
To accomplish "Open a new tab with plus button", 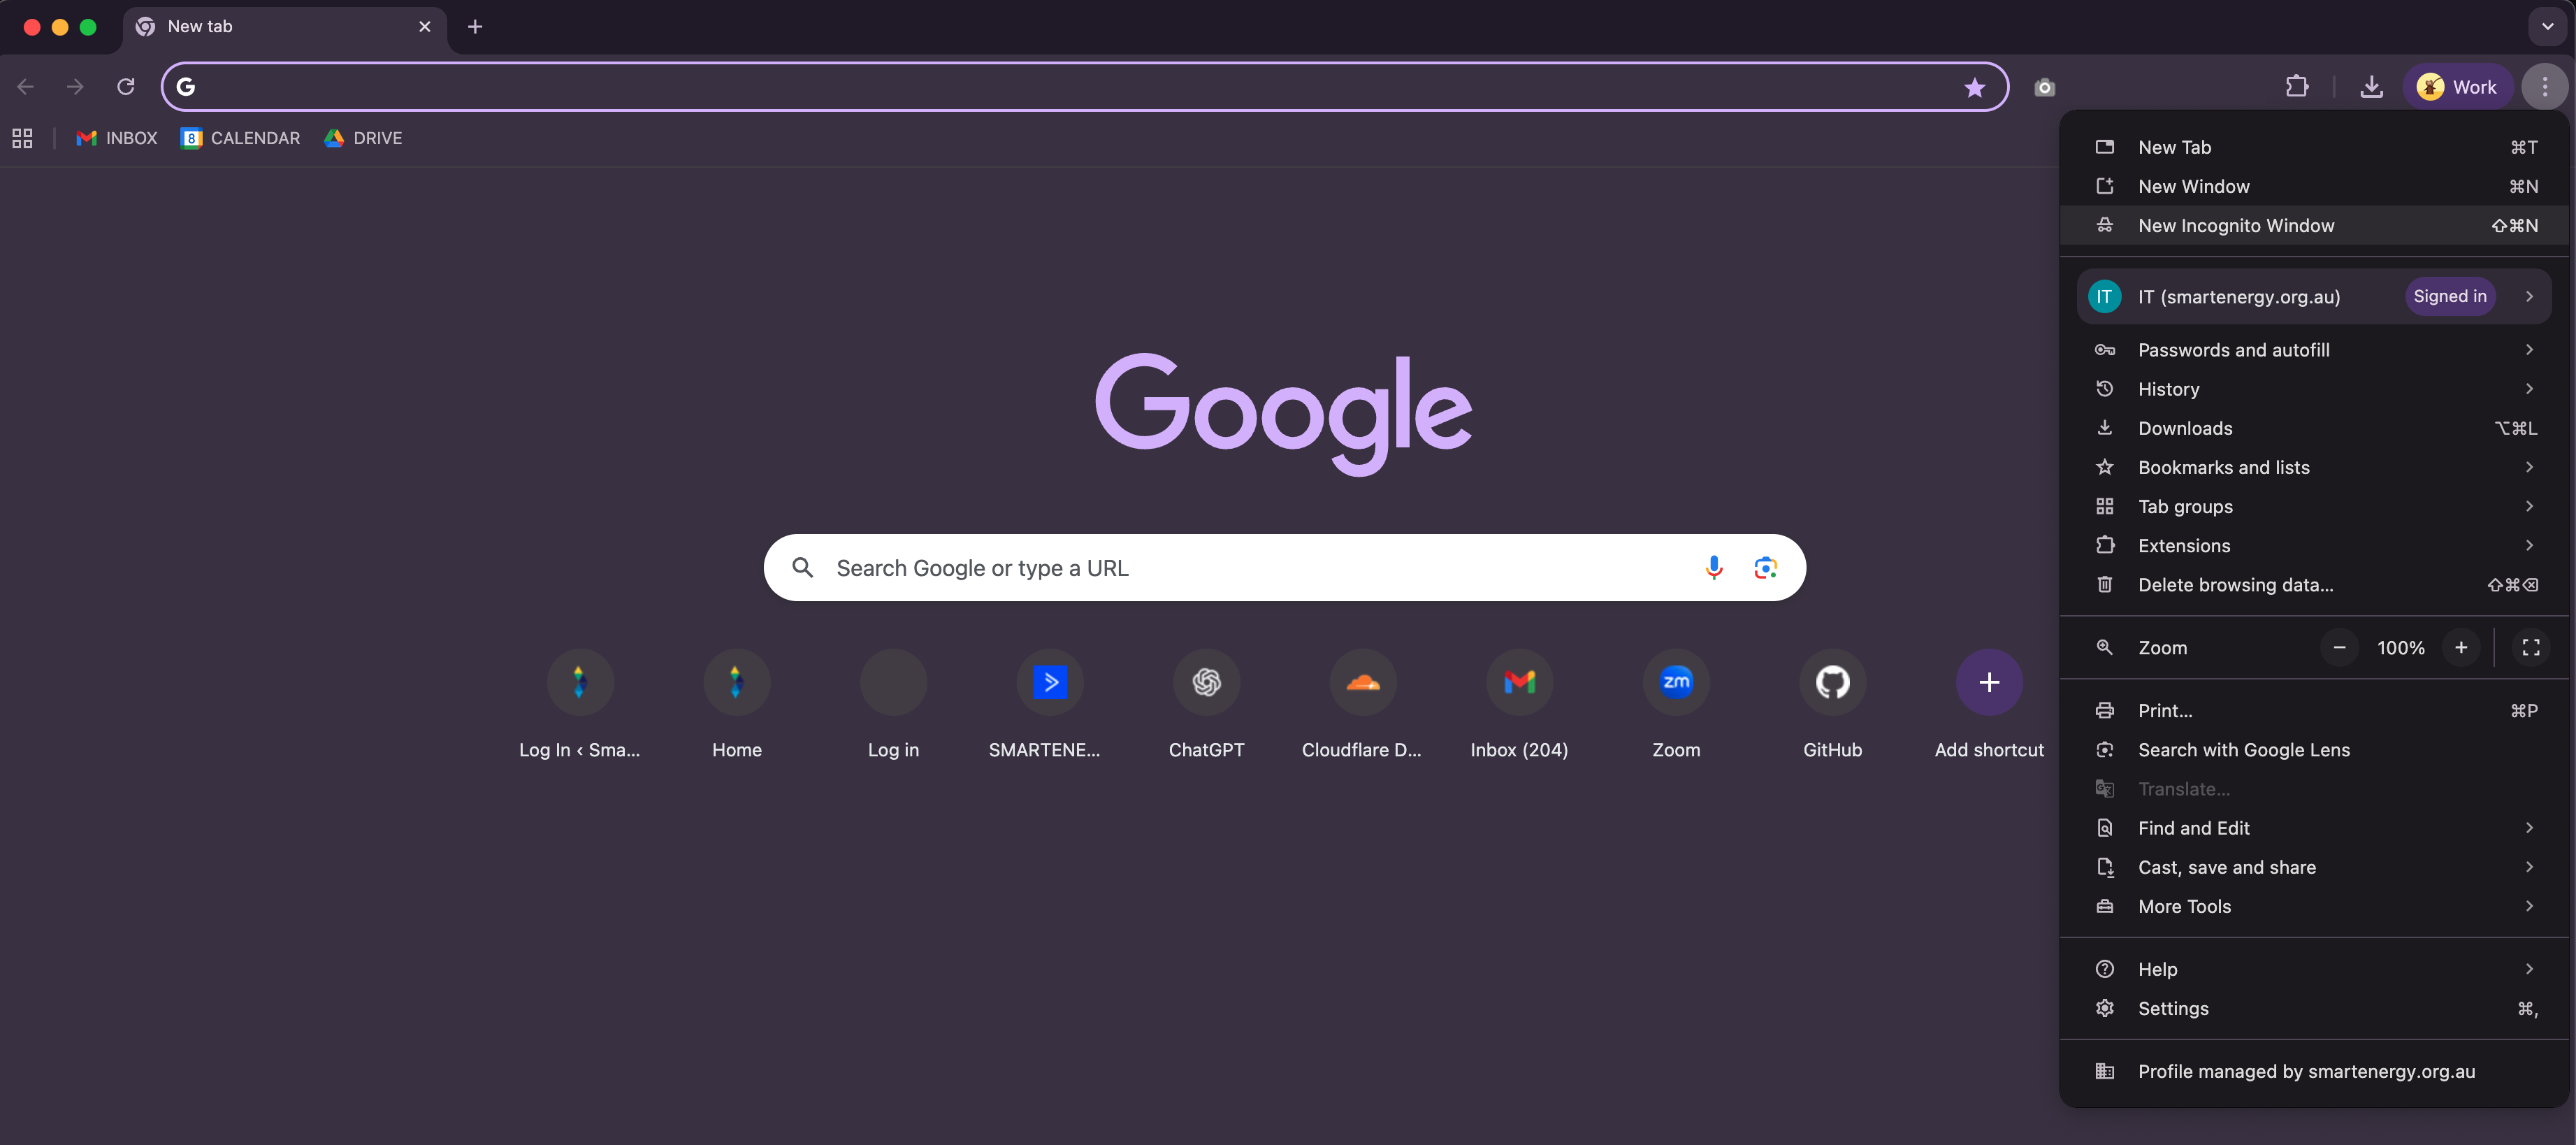I will click(x=475, y=27).
